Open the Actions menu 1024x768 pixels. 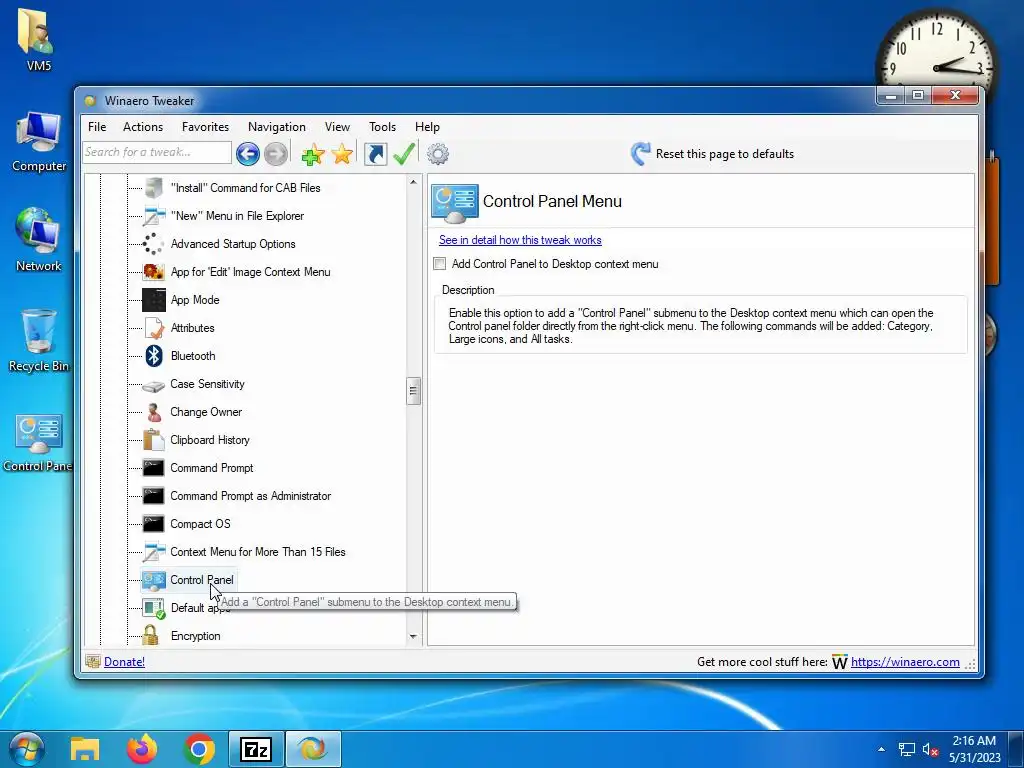(x=143, y=127)
